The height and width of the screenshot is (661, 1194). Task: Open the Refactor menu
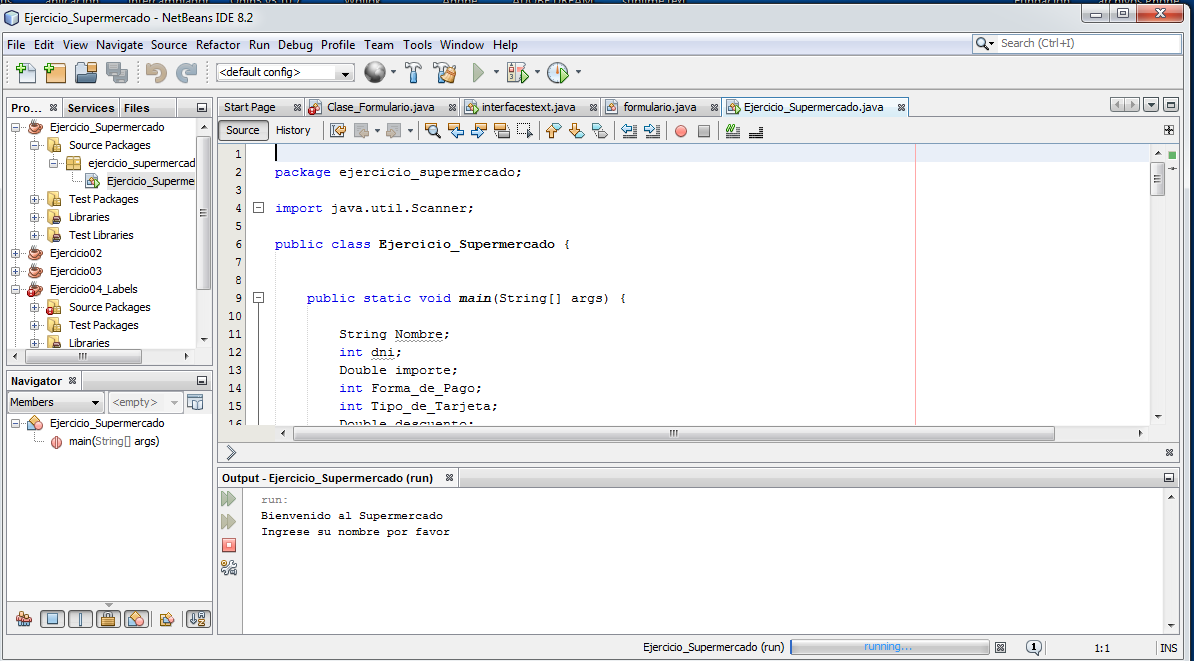point(221,44)
